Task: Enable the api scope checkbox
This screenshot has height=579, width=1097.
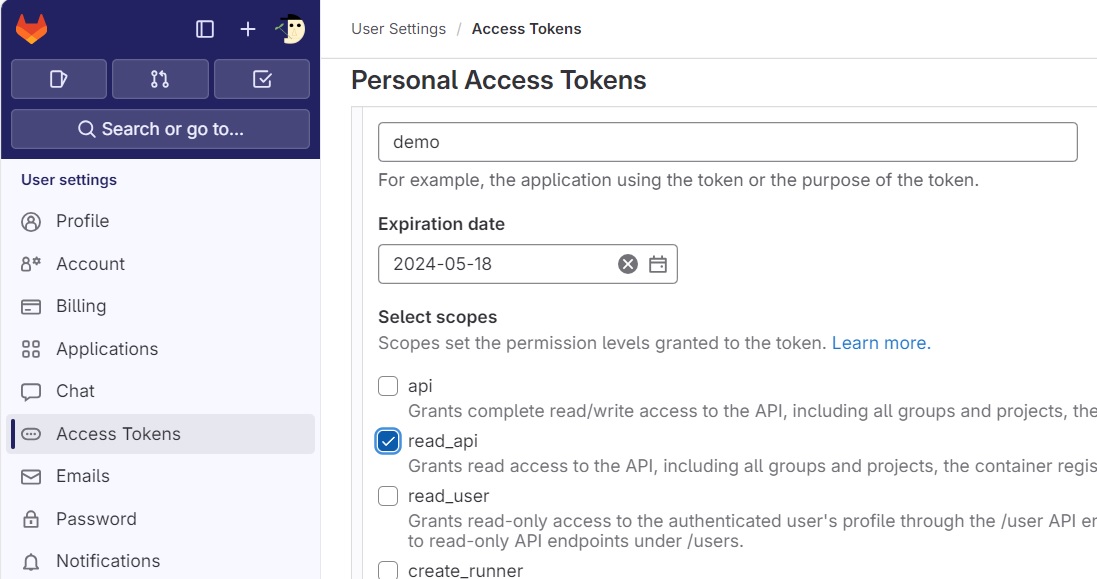Action: click(x=388, y=386)
